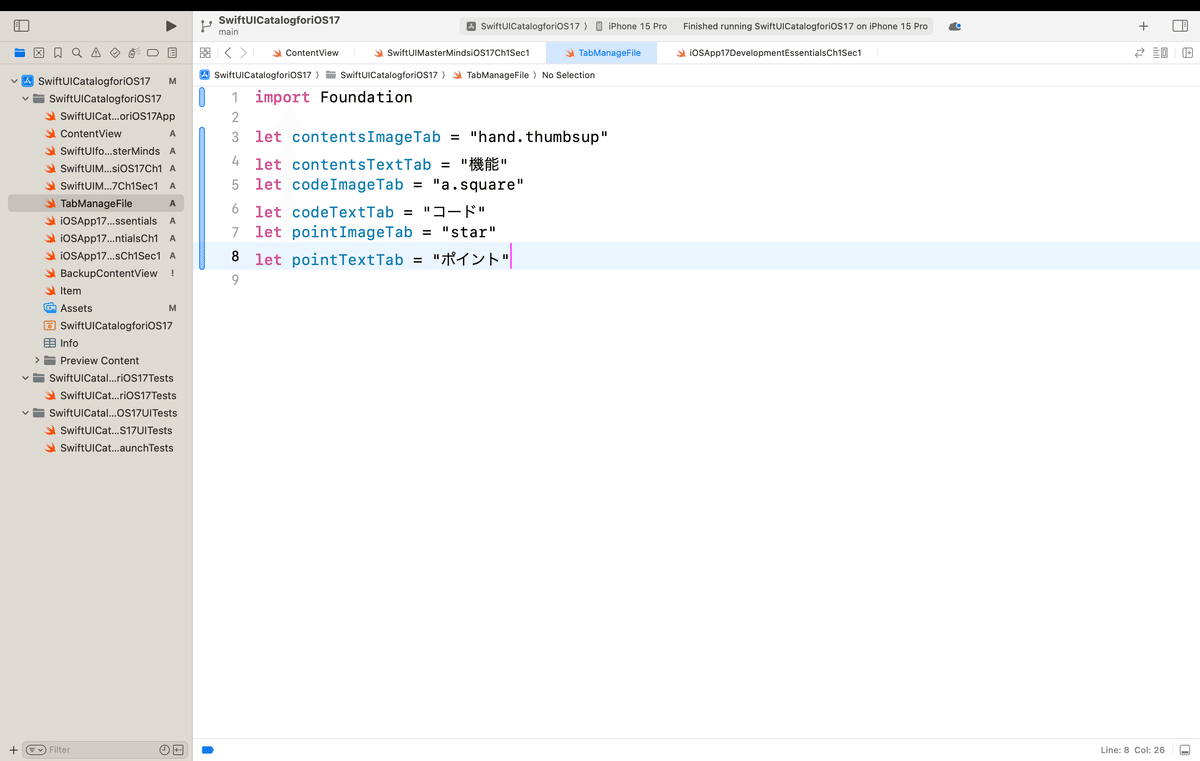Open the Library with the plus button
This screenshot has height=761, width=1200.
click(x=1144, y=26)
